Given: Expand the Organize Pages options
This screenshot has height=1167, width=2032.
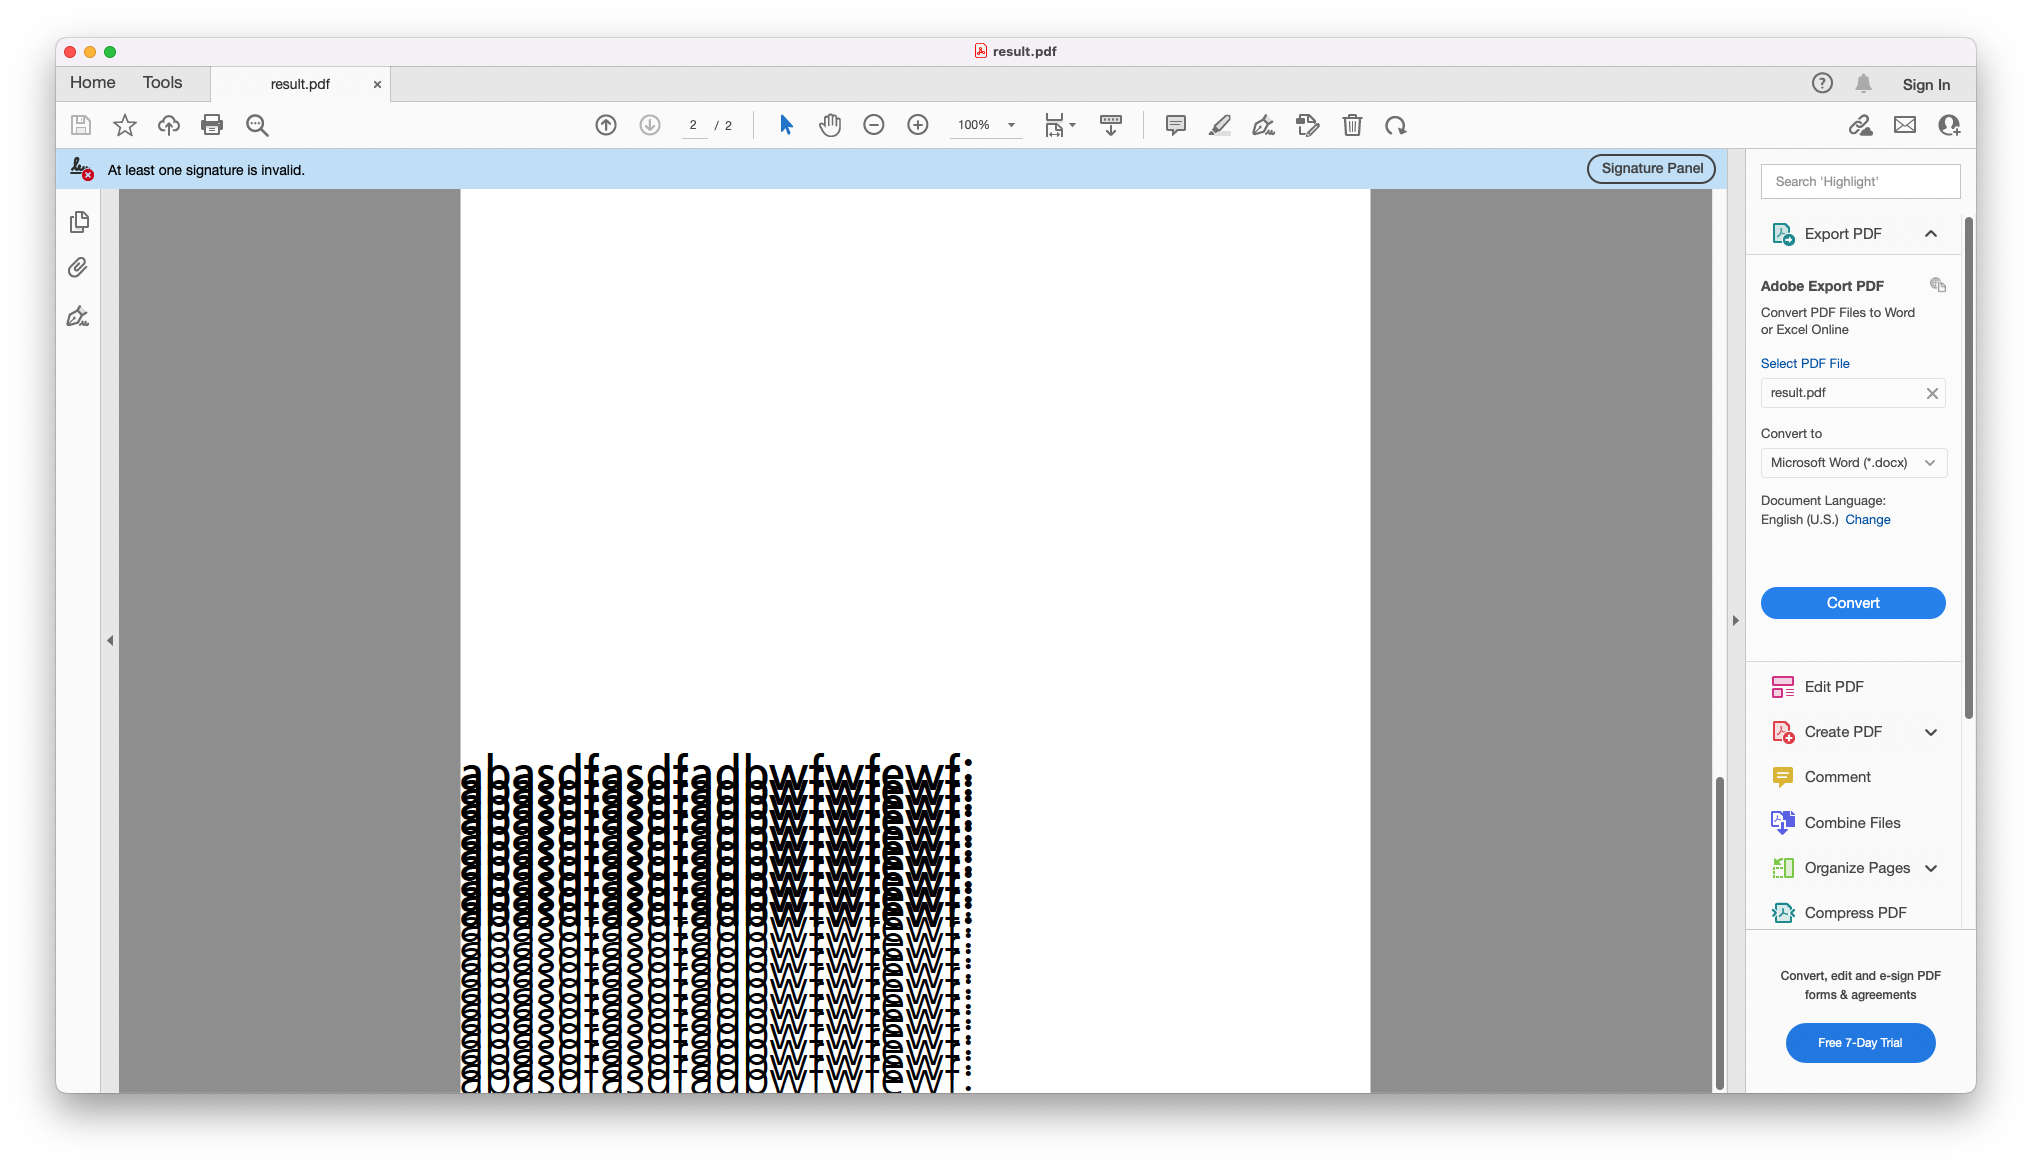Looking at the screenshot, I should [1931, 868].
